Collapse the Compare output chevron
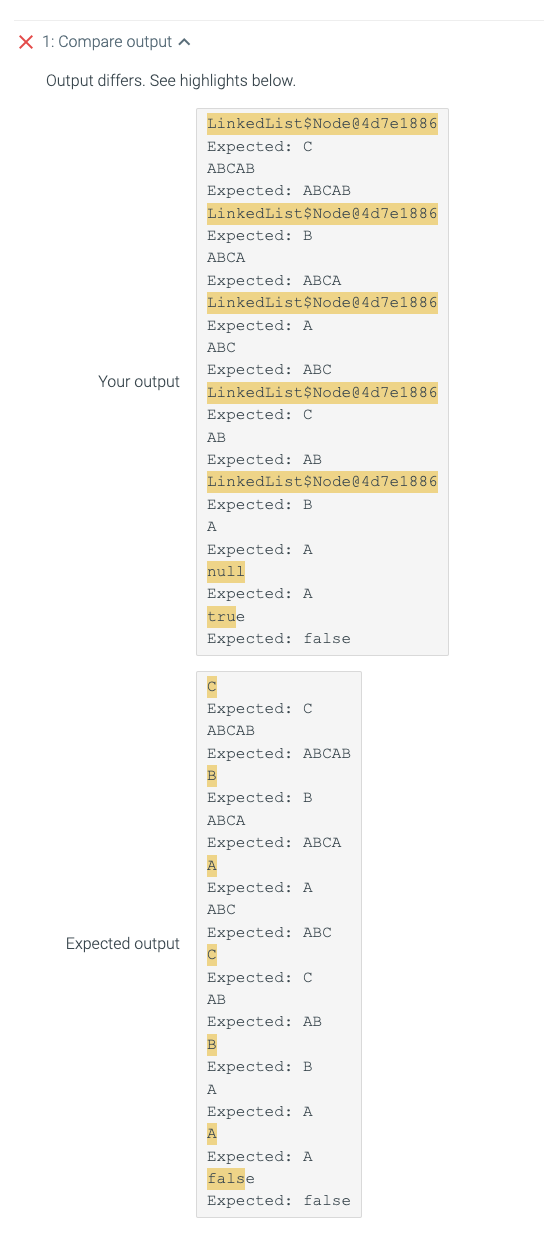544x1240 pixels. 183,42
